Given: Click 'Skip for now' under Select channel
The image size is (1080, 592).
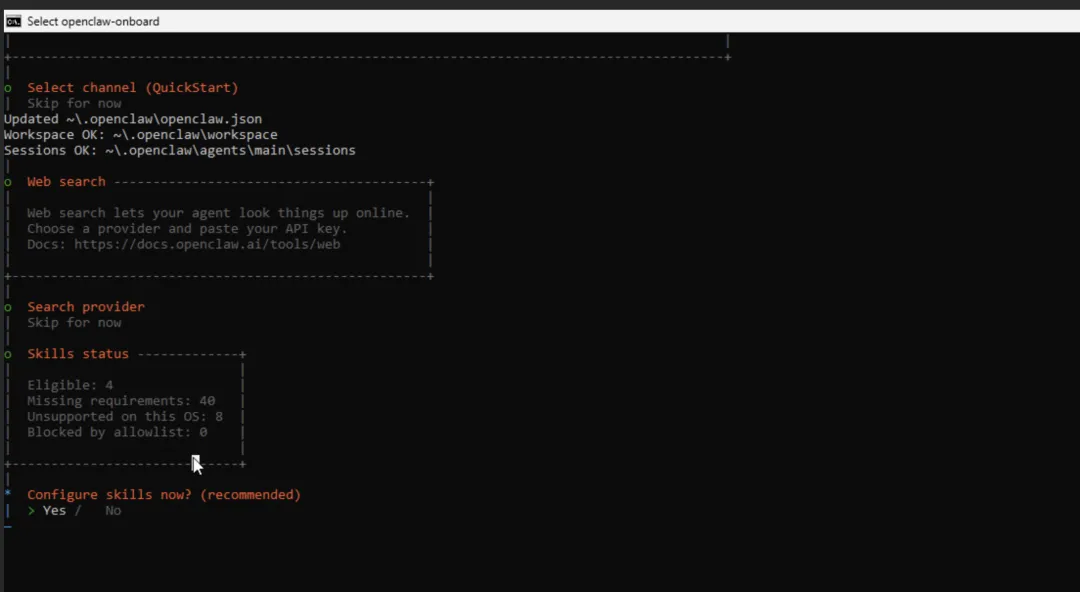Looking at the screenshot, I should 74,103.
